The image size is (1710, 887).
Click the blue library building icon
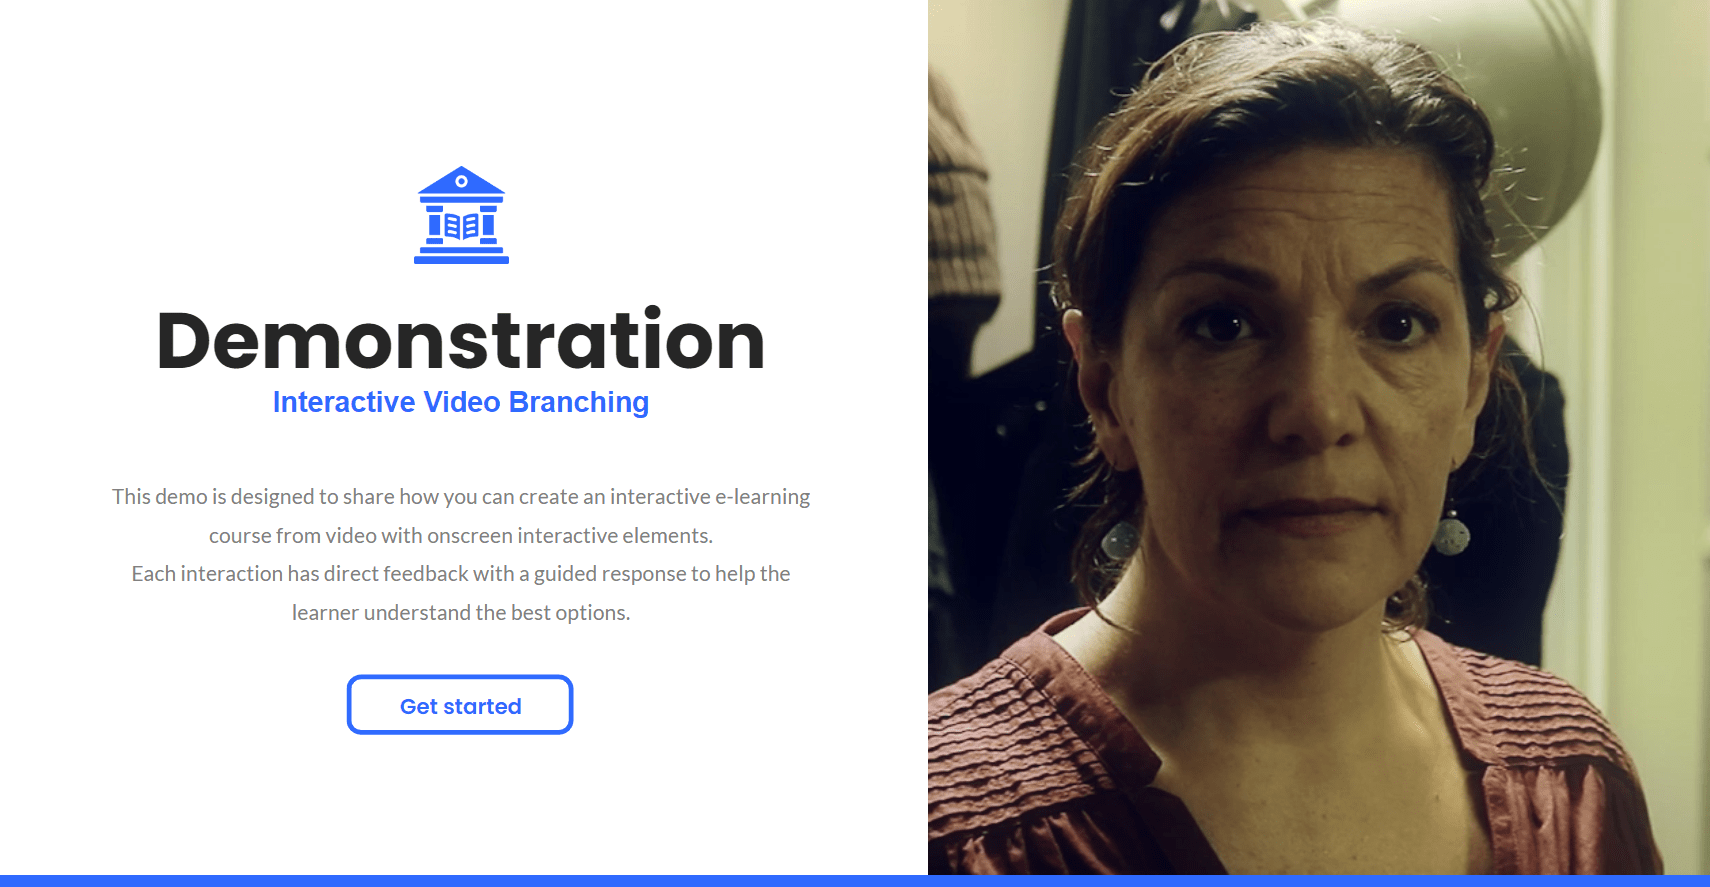[461, 215]
